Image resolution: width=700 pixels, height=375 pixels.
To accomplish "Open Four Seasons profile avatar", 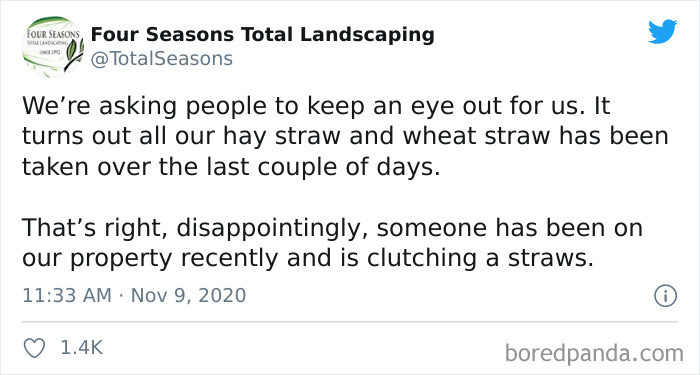I will (53, 47).
